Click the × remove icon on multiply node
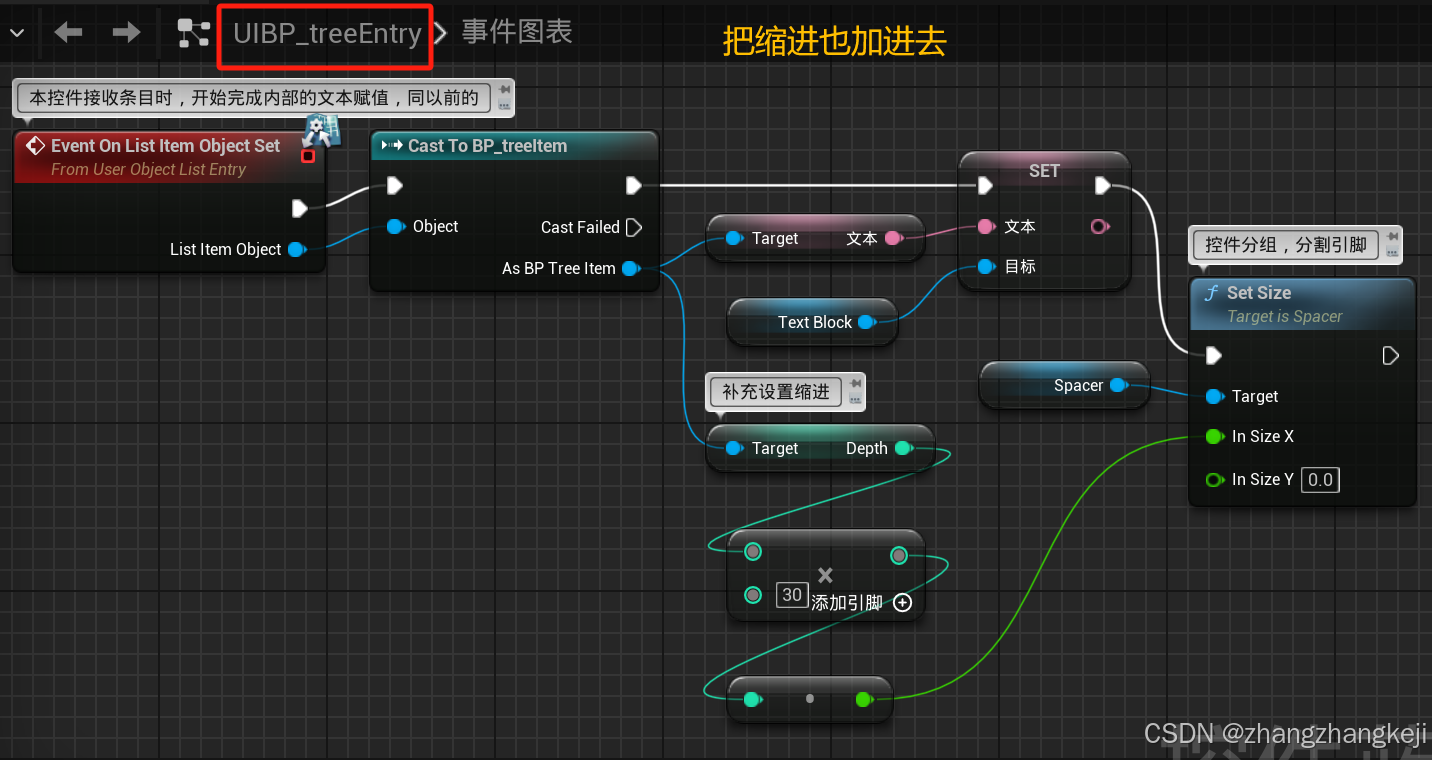Image resolution: width=1432 pixels, height=760 pixels. (x=826, y=575)
